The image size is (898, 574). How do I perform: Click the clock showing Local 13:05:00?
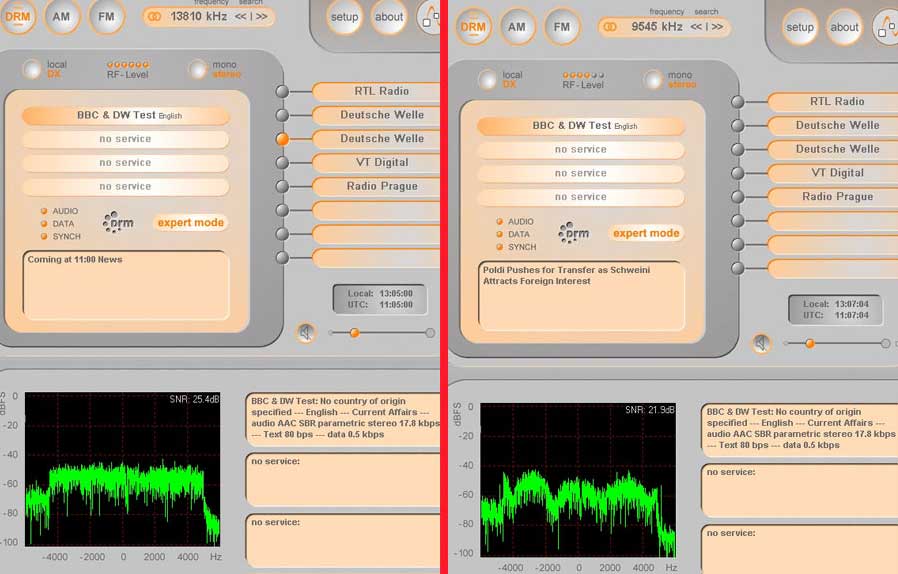click(380, 299)
